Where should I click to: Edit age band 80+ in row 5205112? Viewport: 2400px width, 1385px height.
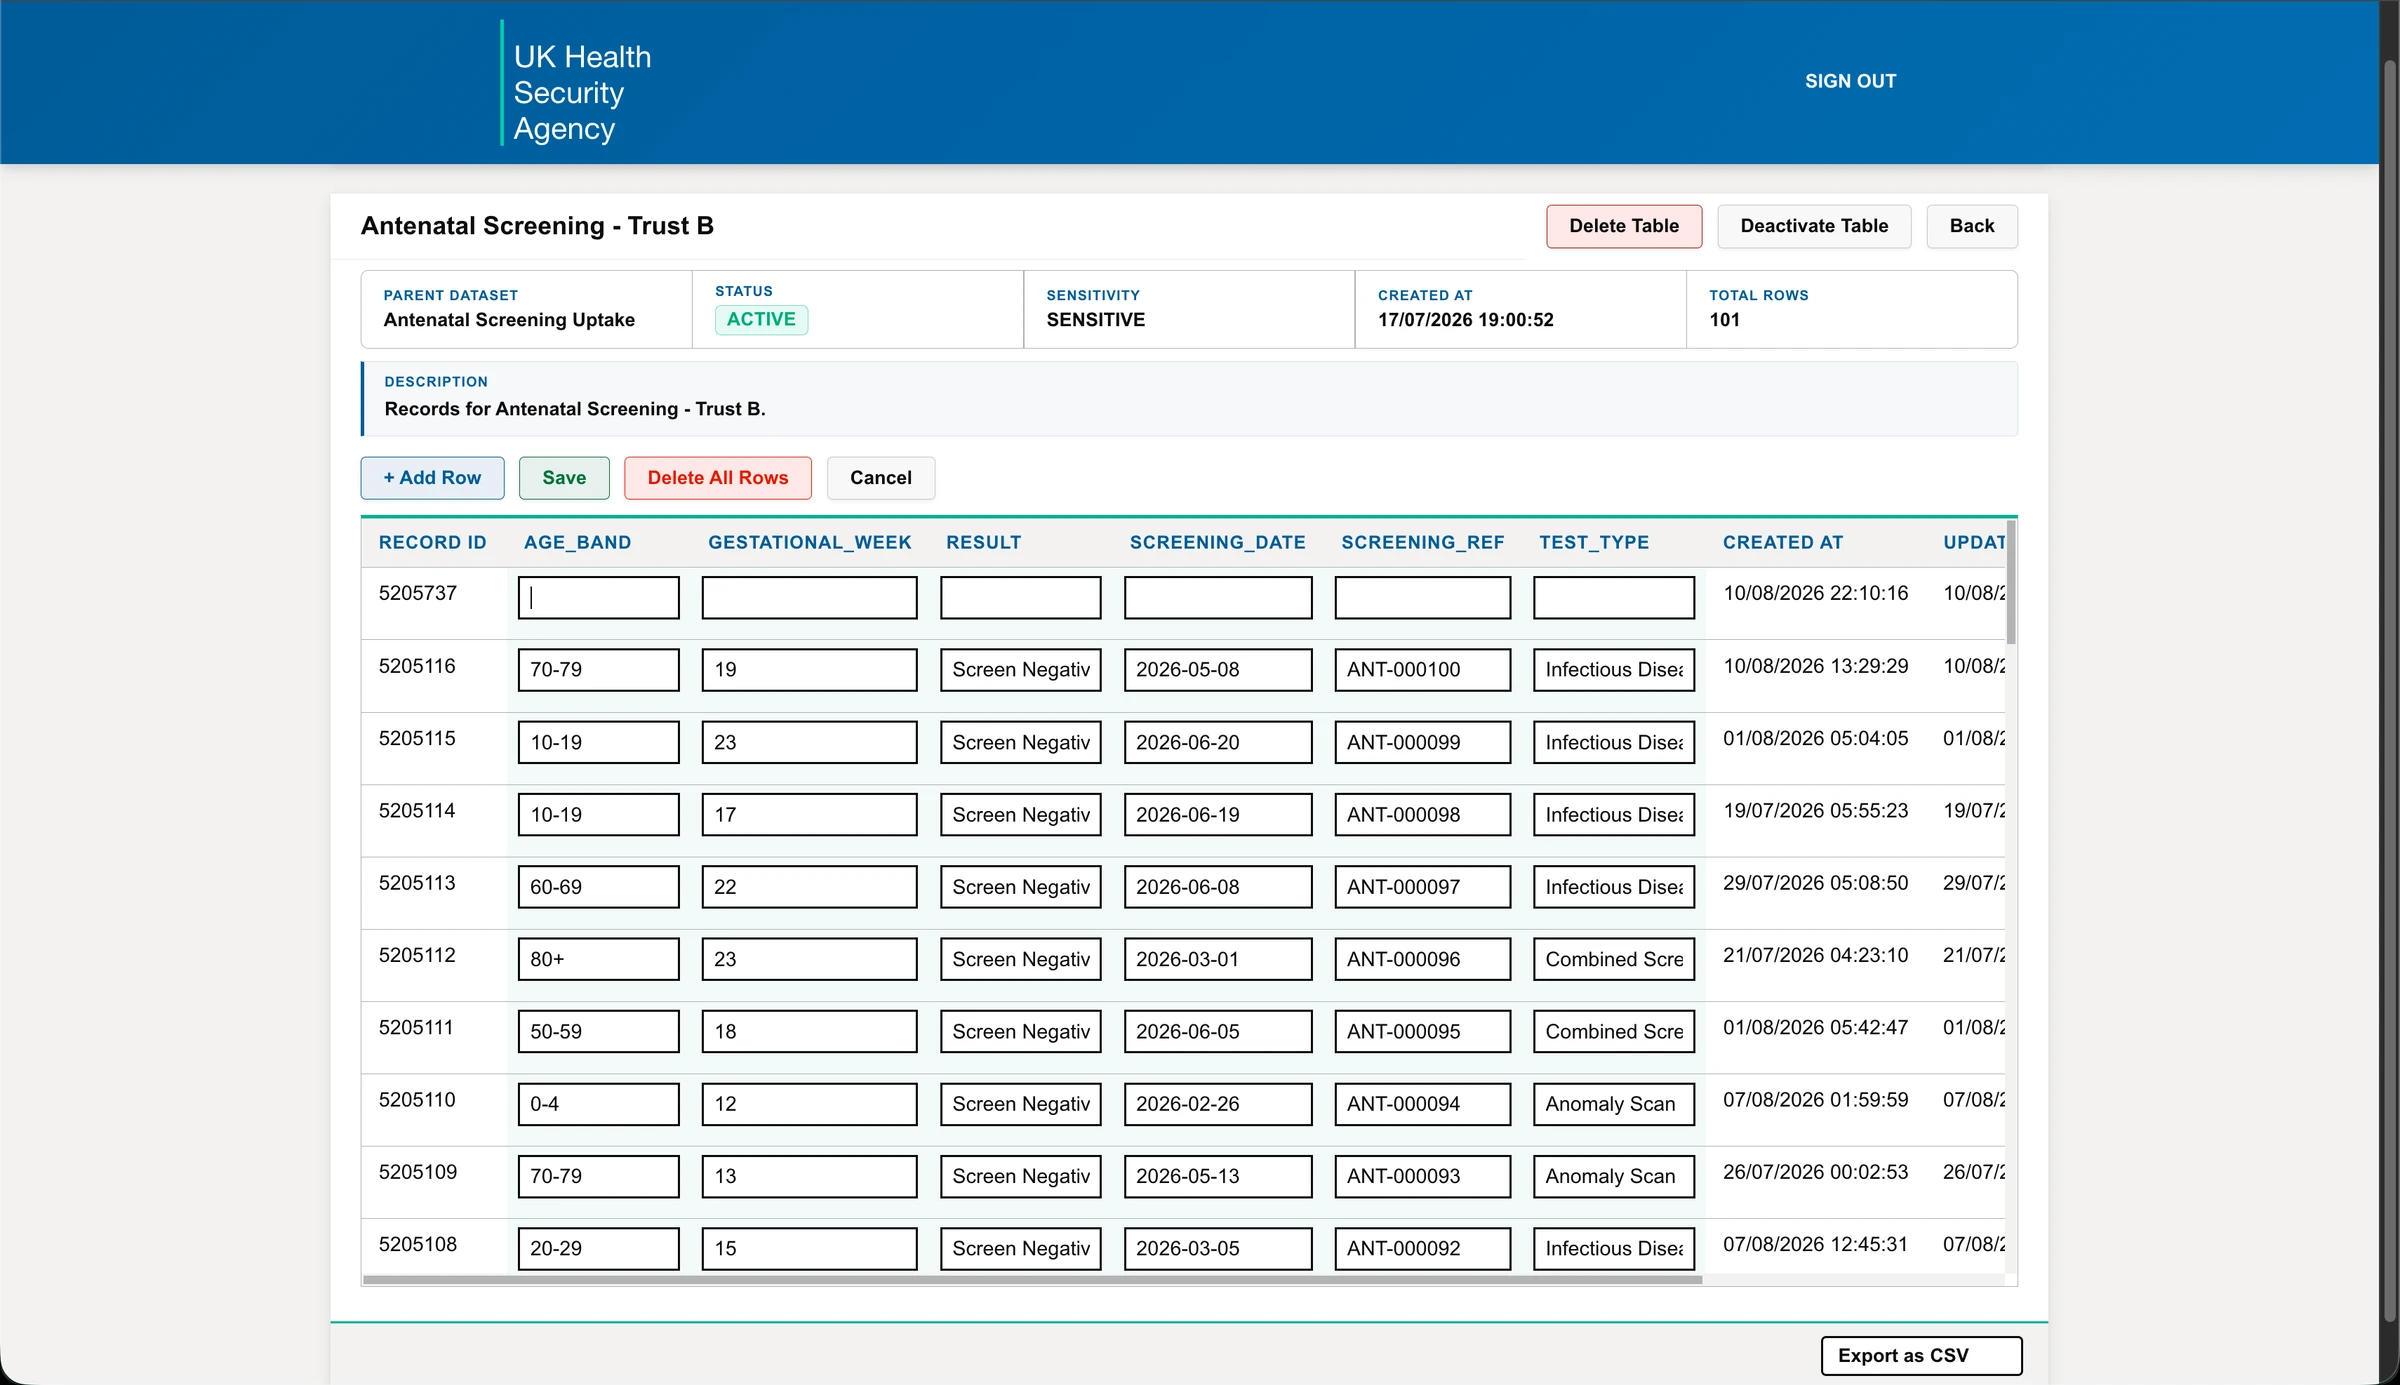tap(598, 959)
